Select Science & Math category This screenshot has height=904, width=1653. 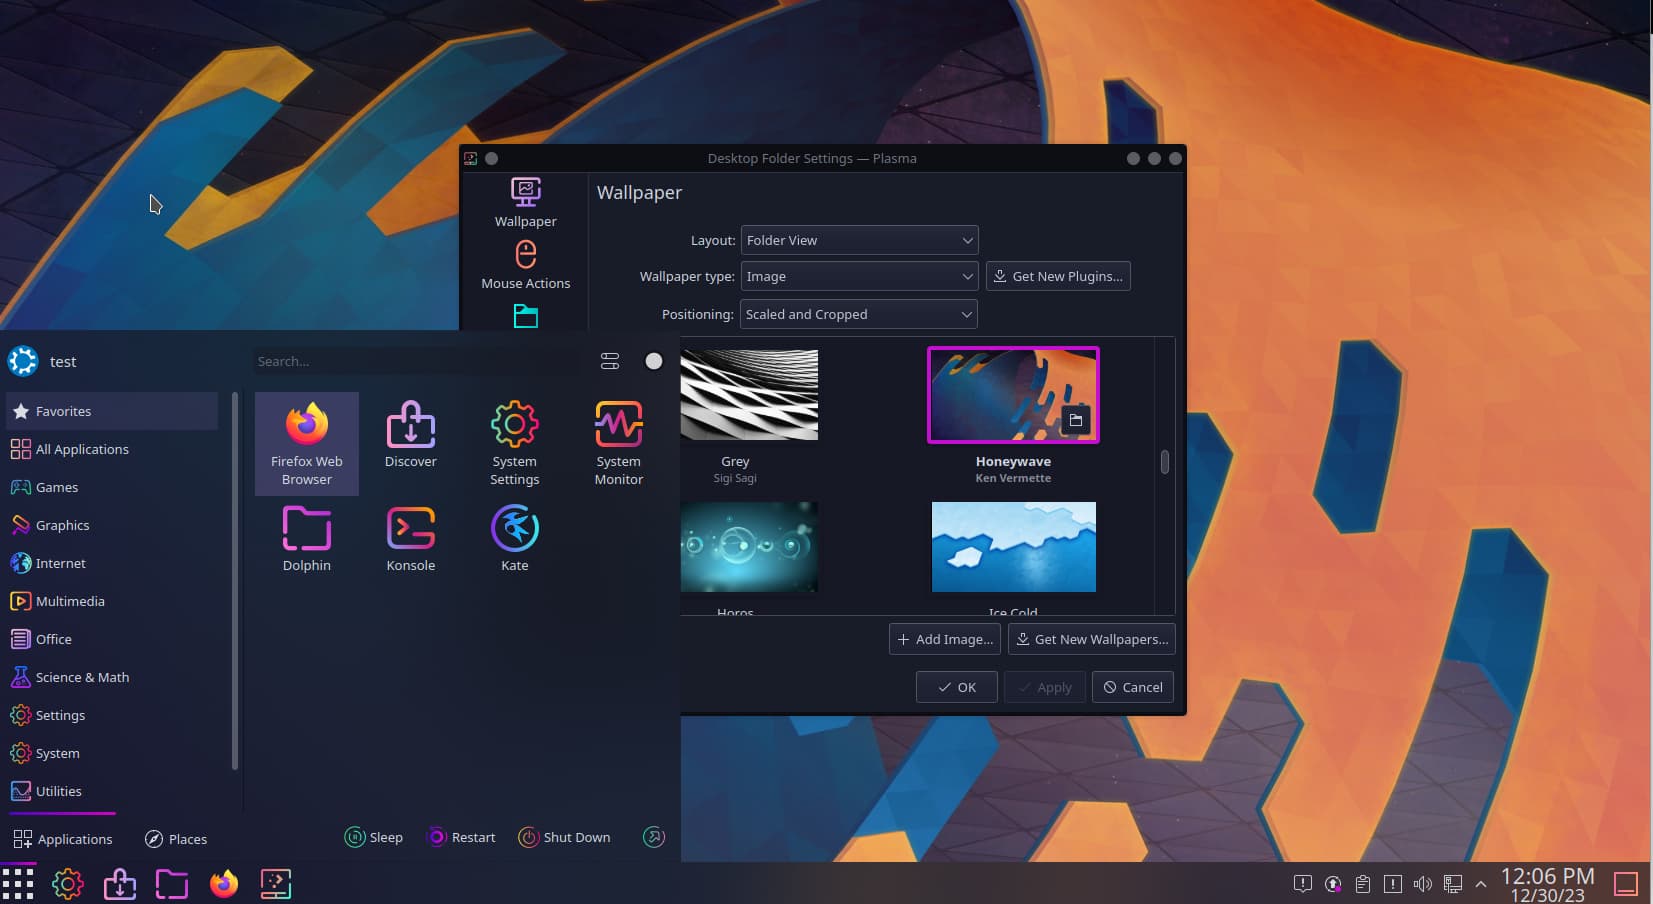[112, 677]
